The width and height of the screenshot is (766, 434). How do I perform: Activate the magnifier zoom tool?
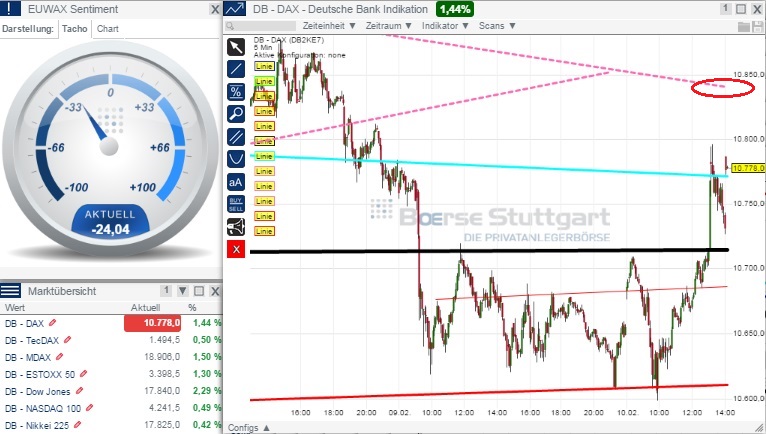click(236, 114)
